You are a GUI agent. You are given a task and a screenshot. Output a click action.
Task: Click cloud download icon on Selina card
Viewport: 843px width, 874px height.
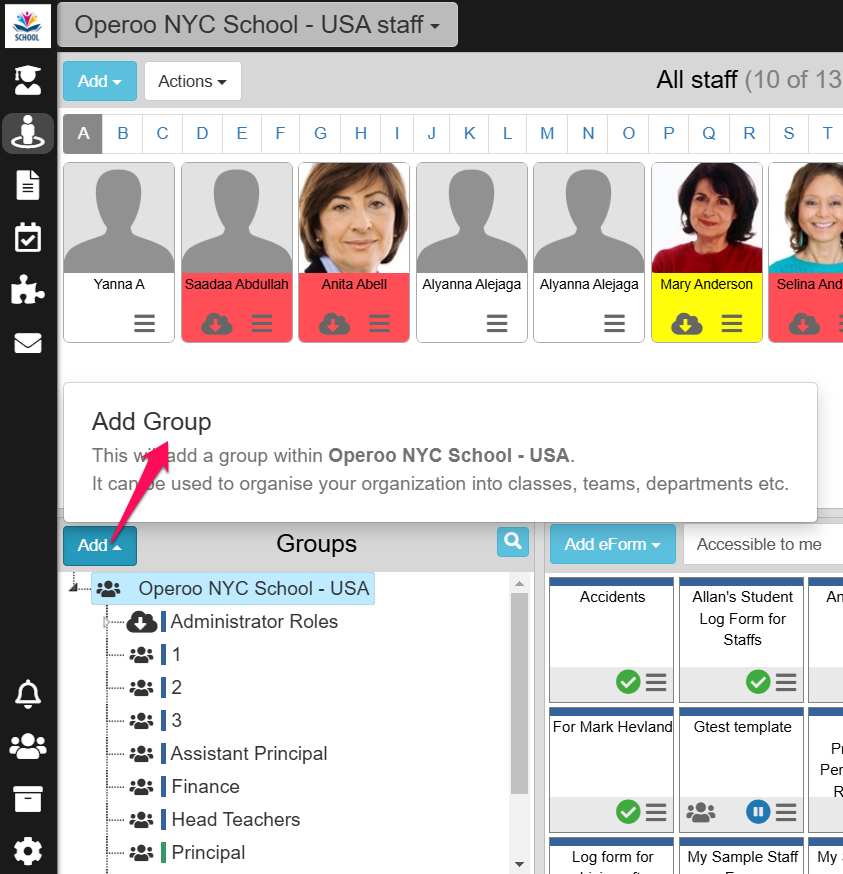[x=804, y=323]
